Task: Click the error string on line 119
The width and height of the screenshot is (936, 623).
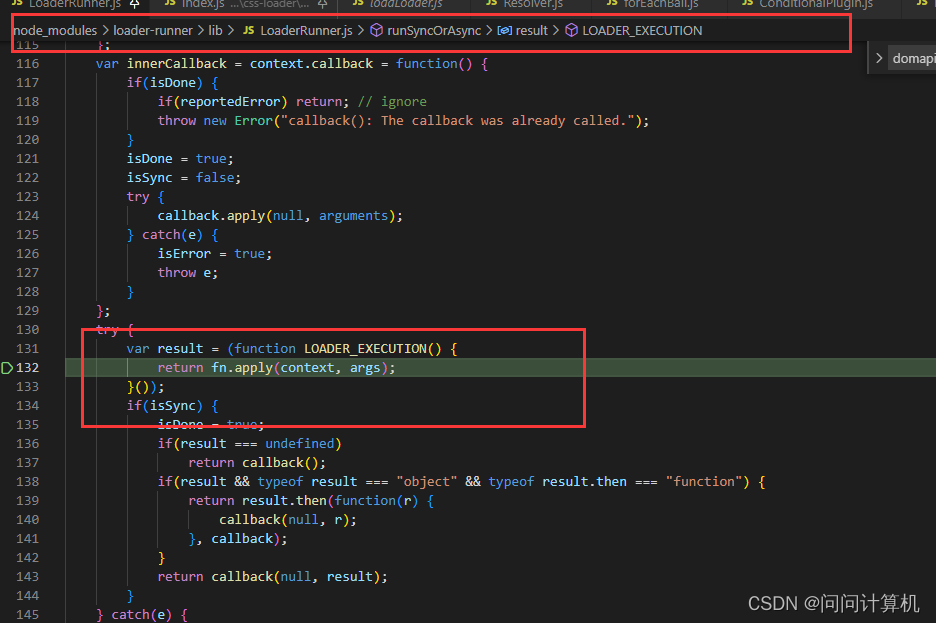Action: 458,121
